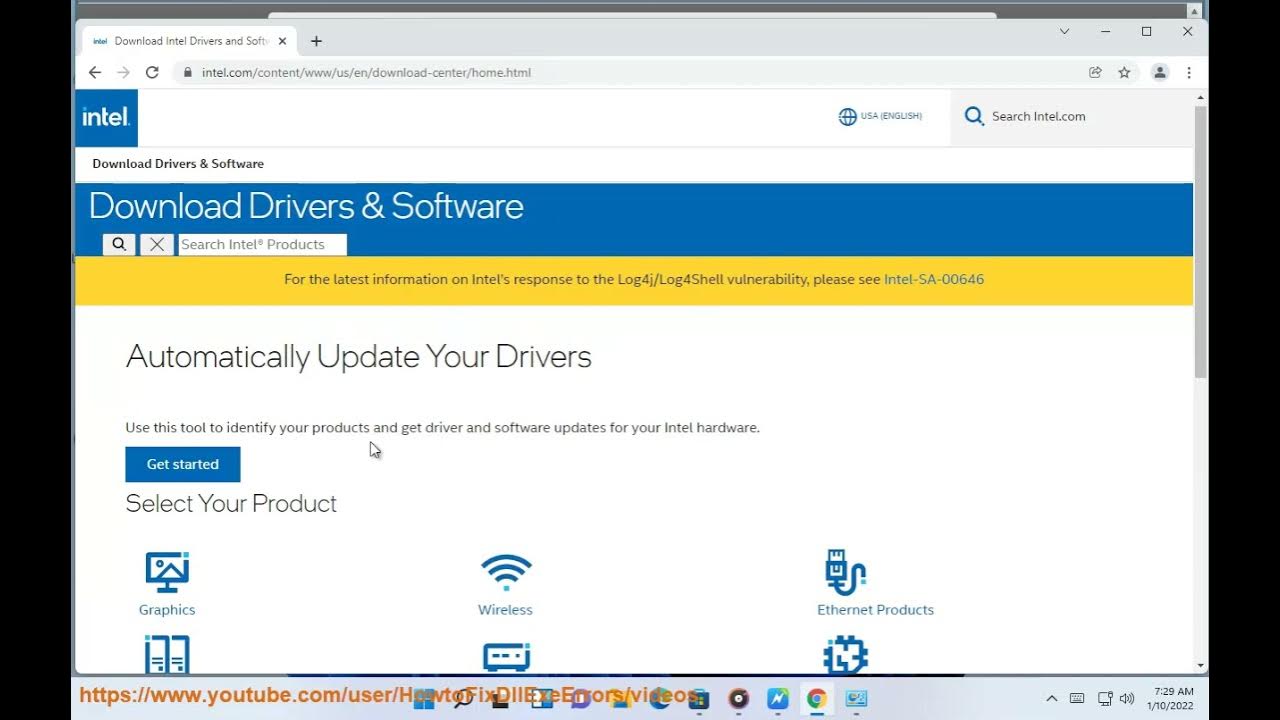This screenshot has height=720, width=1280.
Task: Open the blue lightning-bolt taskbar app
Action: 778,699
